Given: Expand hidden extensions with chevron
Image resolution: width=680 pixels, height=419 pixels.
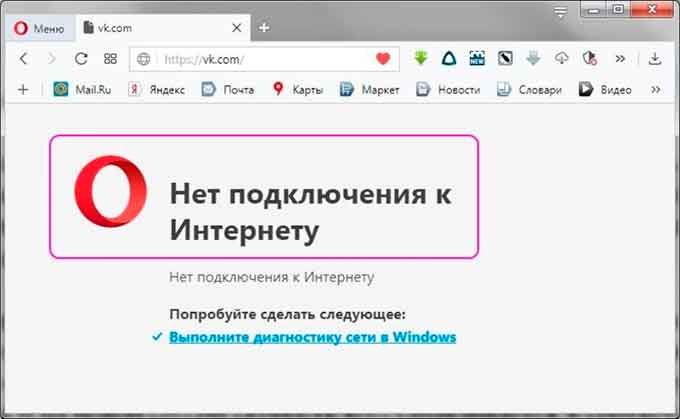Looking at the screenshot, I should (620, 59).
